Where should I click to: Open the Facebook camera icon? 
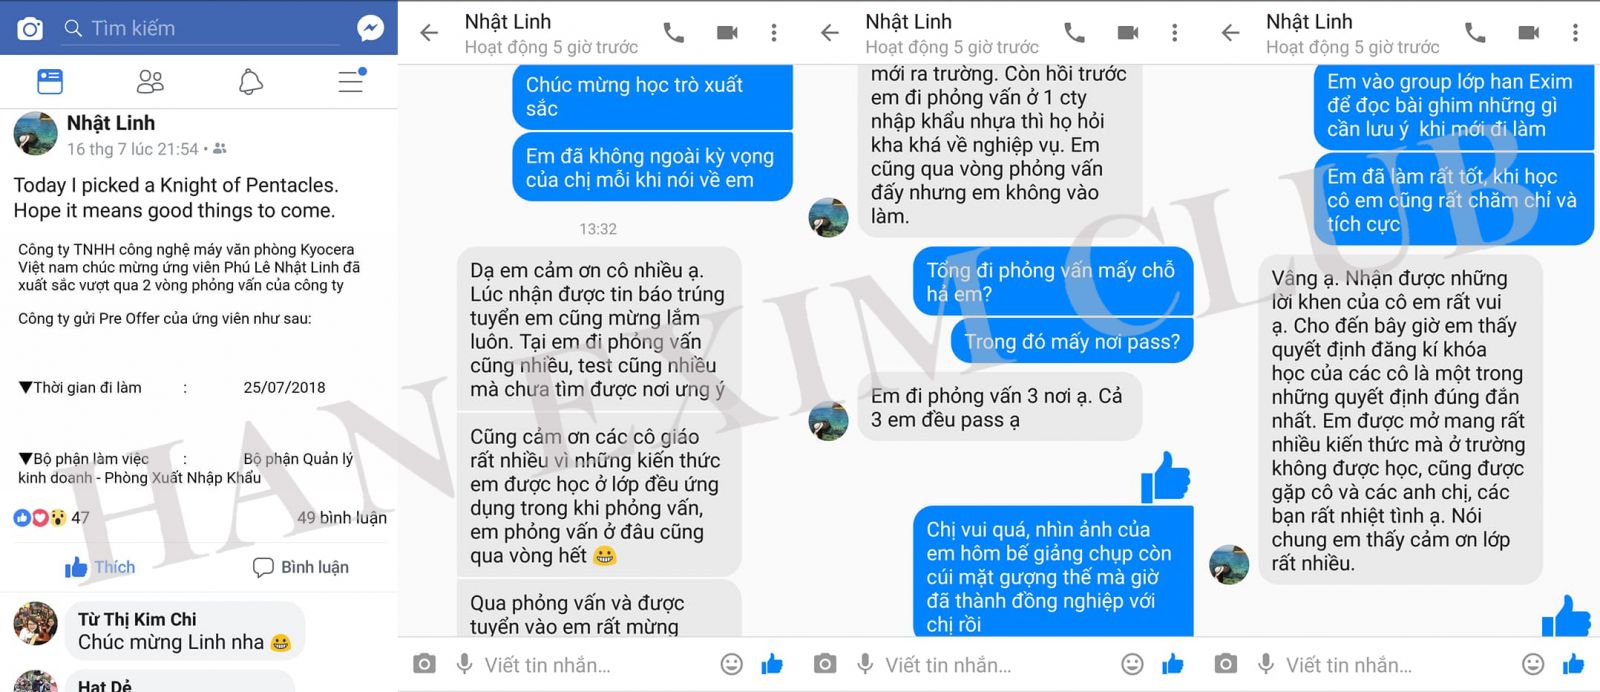[x=30, y=29]
